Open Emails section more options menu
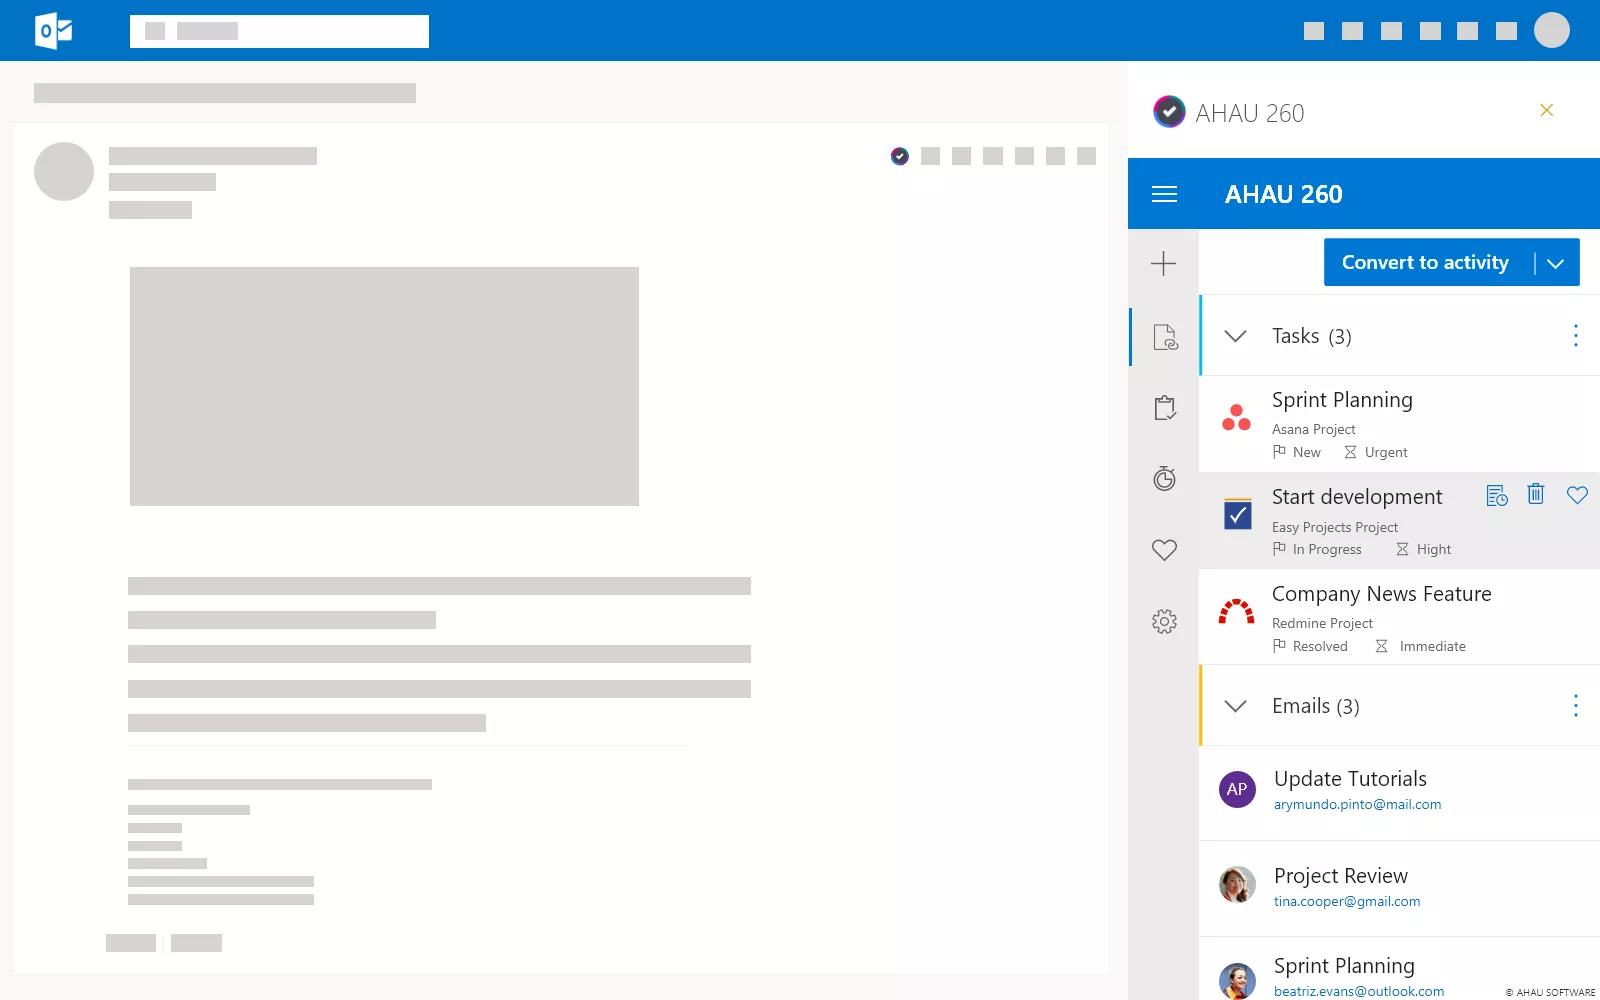 click(x=1575, y=706)
